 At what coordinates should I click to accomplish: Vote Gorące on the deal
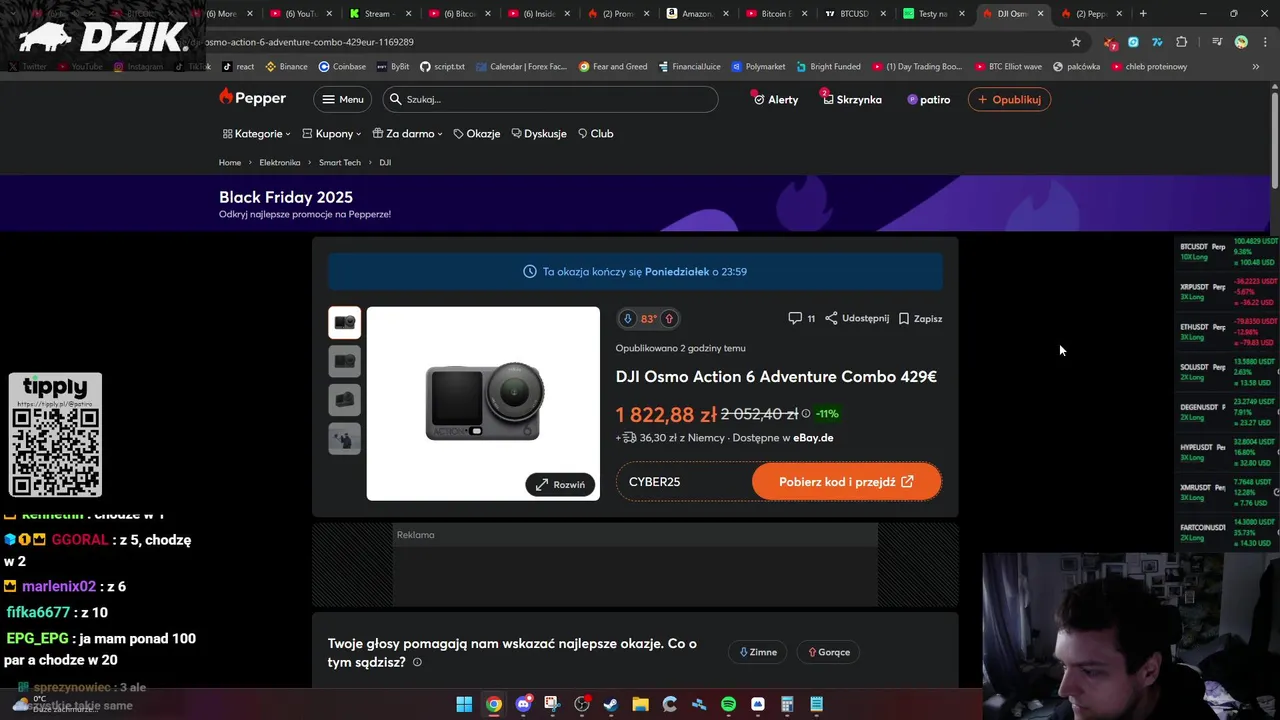click(x=829, y=652)
